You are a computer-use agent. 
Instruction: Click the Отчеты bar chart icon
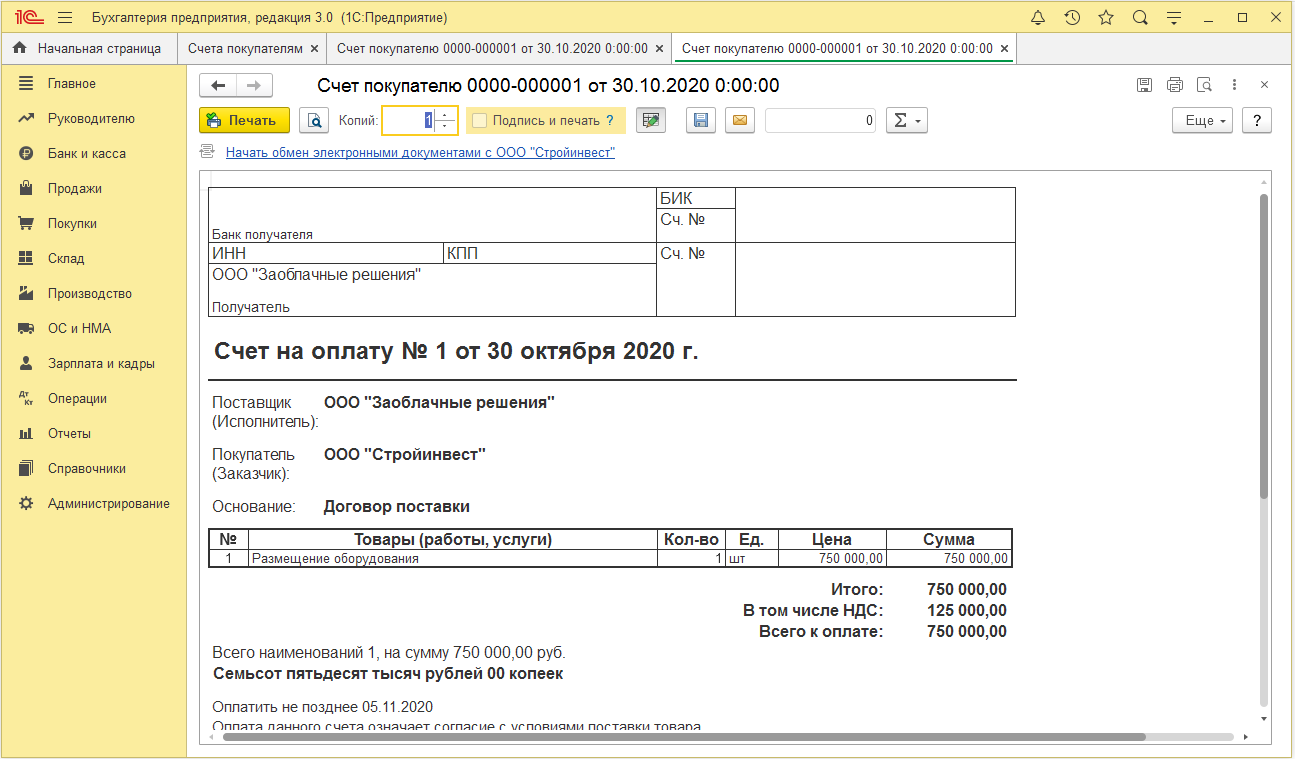pyautogui.click(x=27, y=434)
